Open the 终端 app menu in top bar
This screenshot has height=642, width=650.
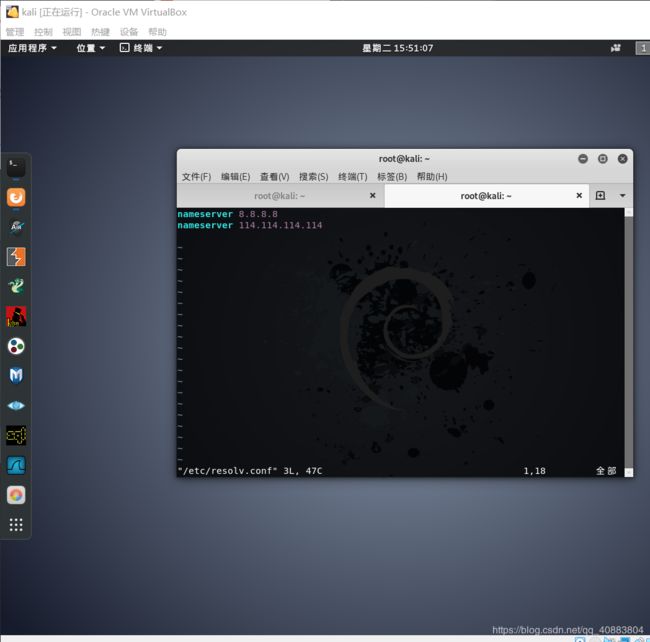coord(141,48)
